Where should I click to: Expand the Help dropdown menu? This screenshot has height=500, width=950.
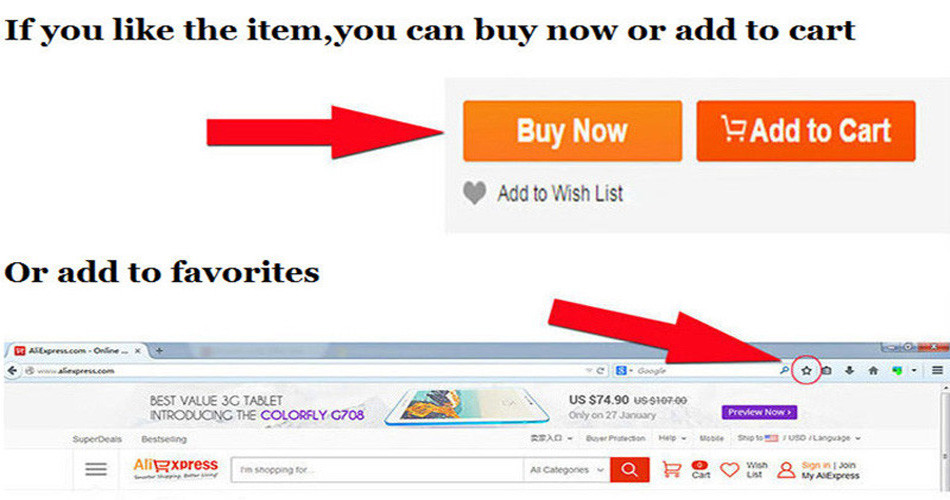pos(673,438)
